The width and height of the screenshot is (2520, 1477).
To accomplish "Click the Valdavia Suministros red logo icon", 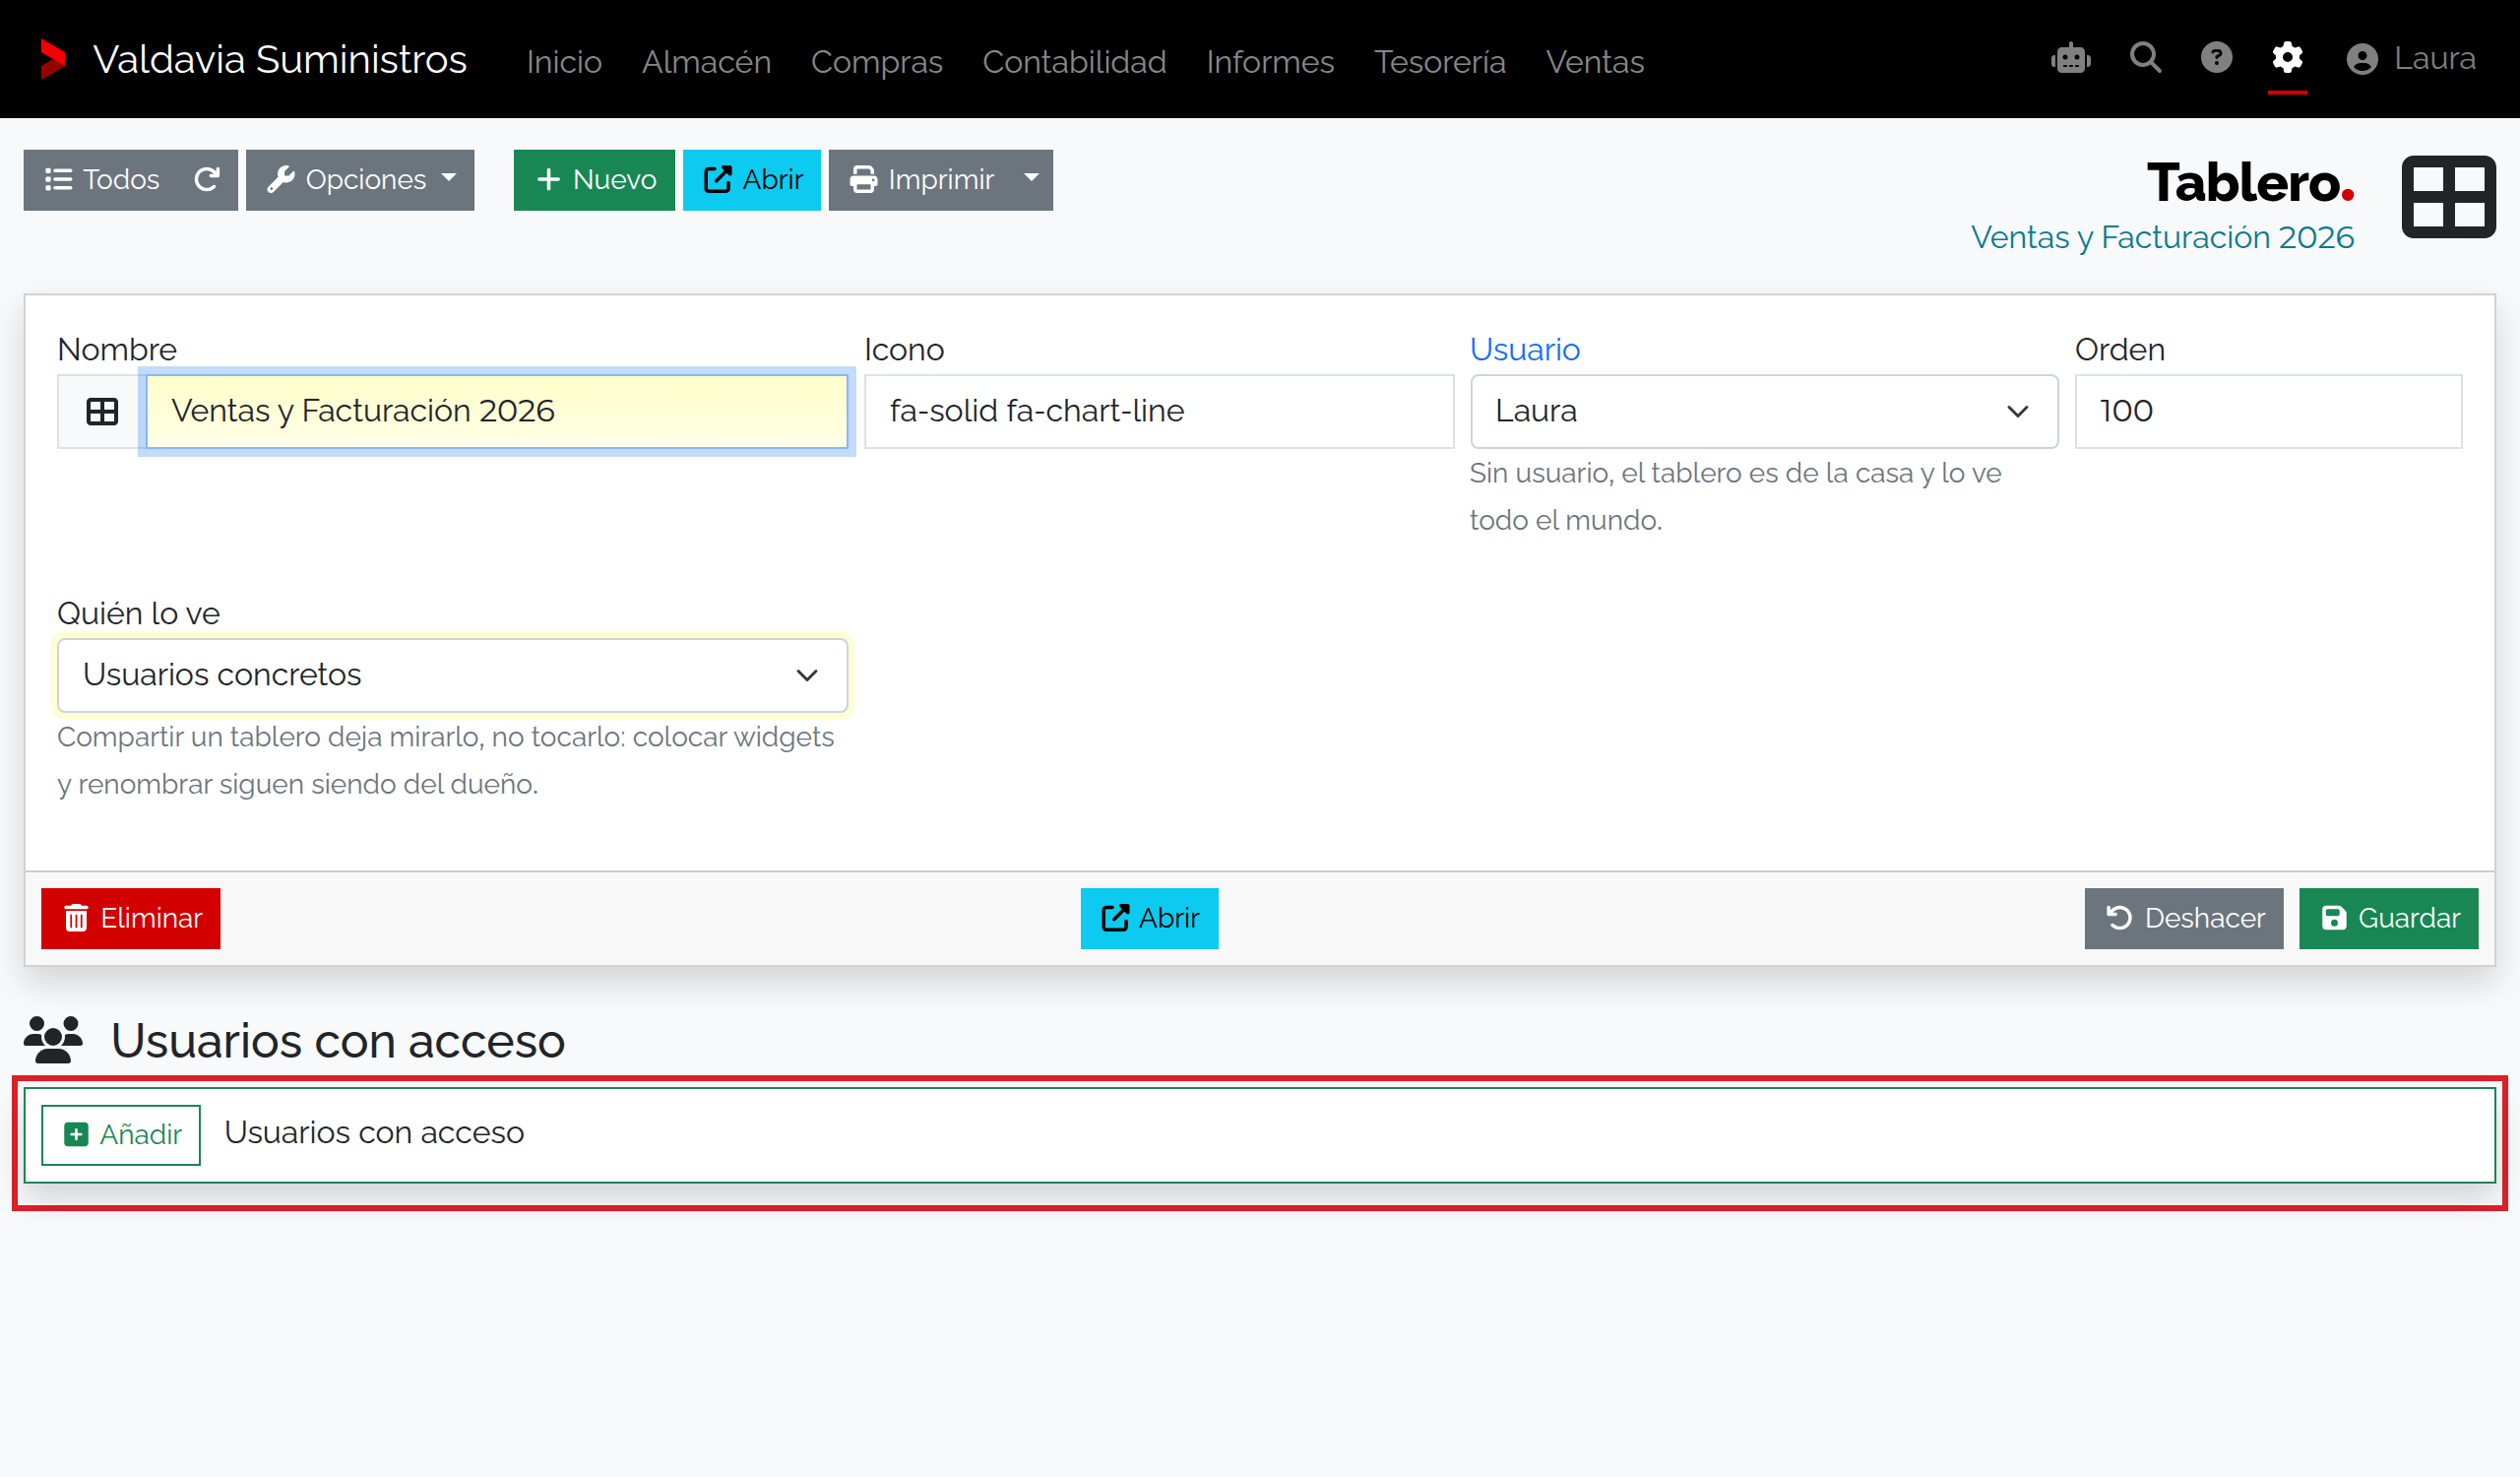I will (53, 59).
